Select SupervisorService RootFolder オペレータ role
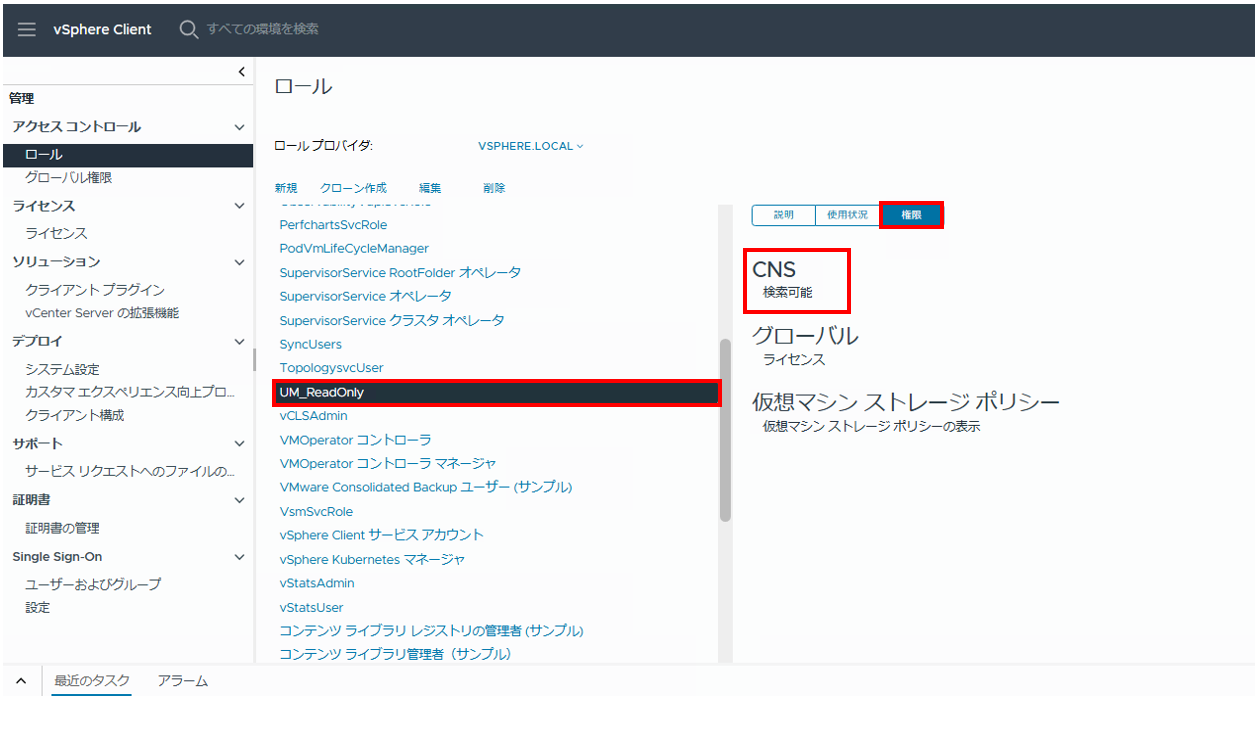Screen dimensions: 1255x731 click(400, 272)
